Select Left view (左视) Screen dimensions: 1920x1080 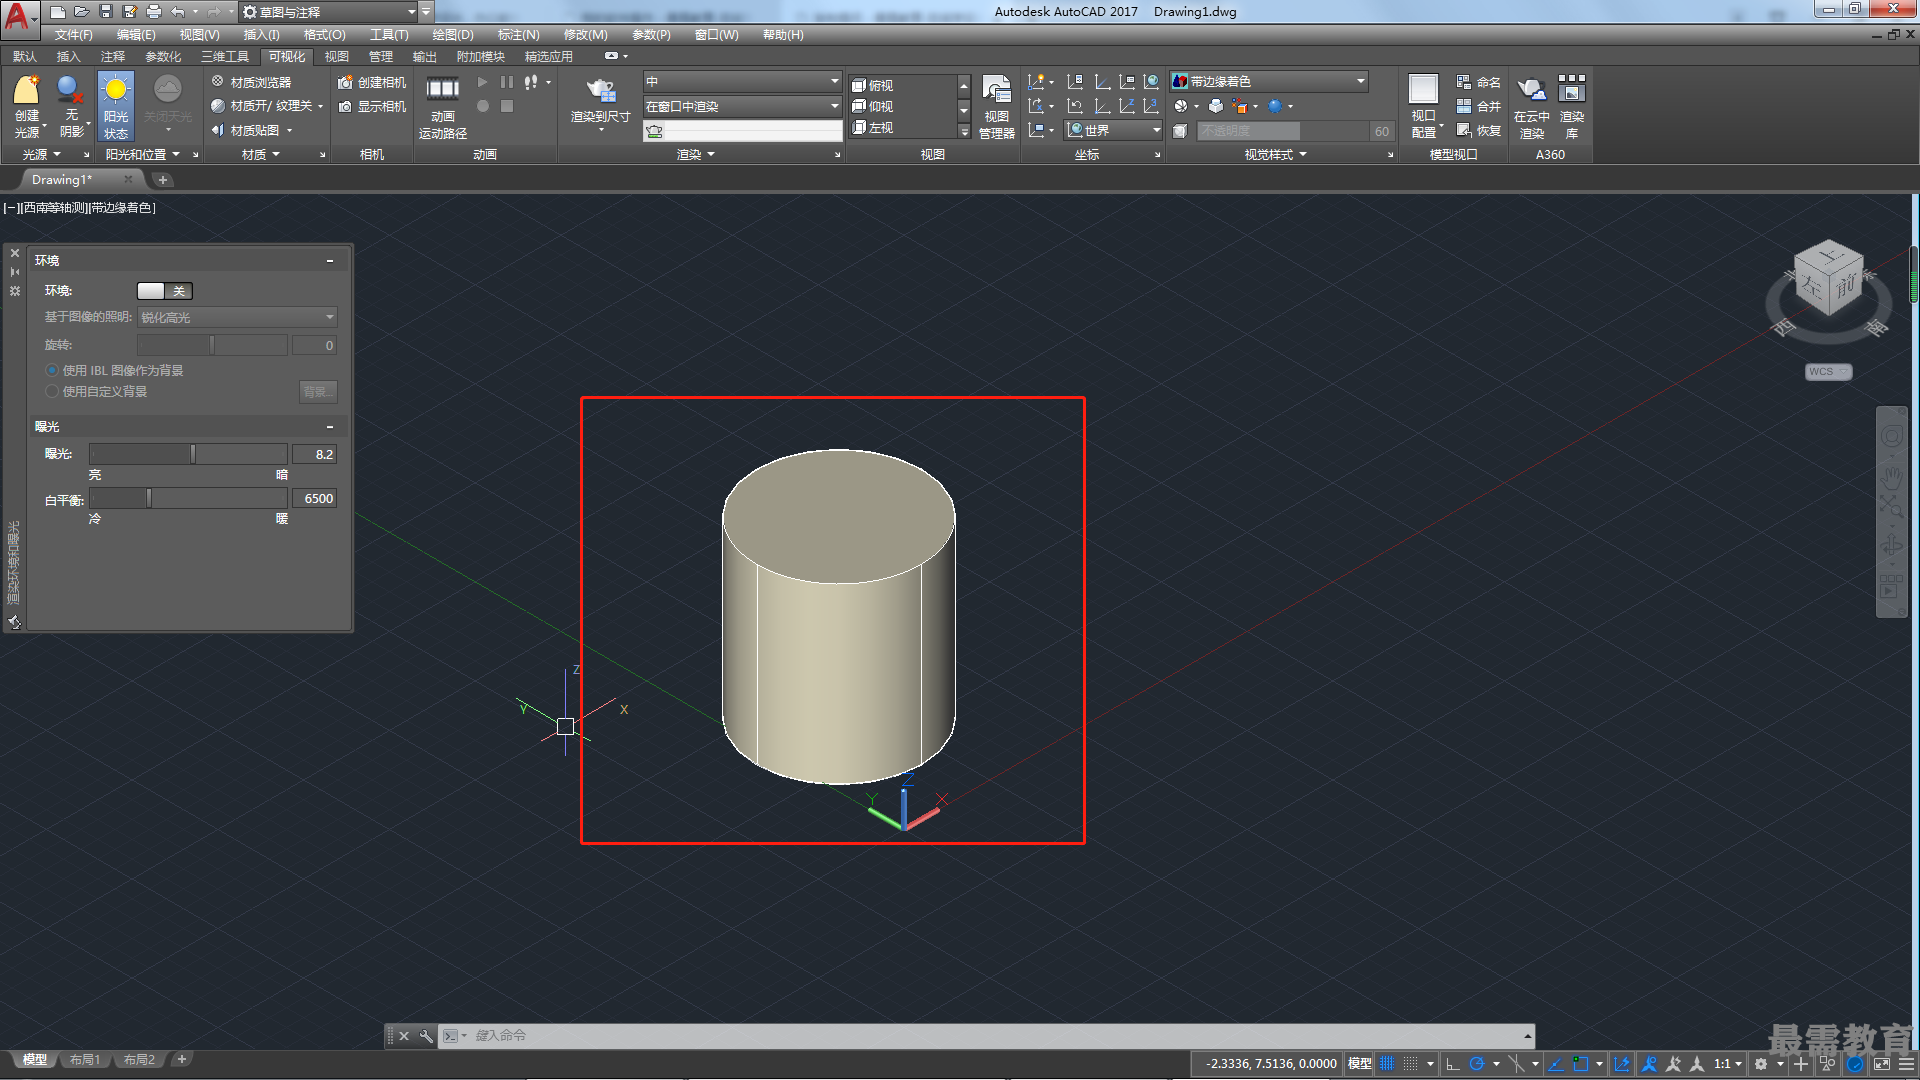(872, 127)
